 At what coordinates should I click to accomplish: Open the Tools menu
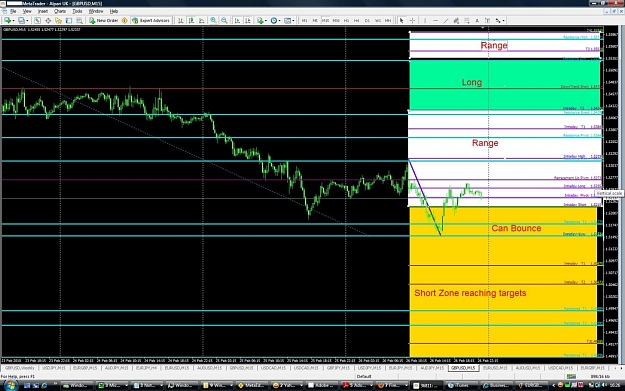point(77,11)
